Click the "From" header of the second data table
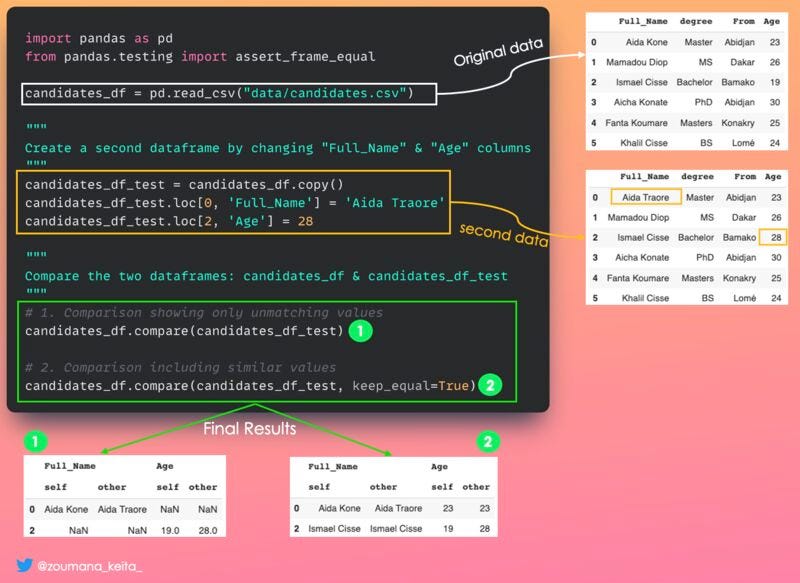This screenshot has width=800, height=583. 745,176
